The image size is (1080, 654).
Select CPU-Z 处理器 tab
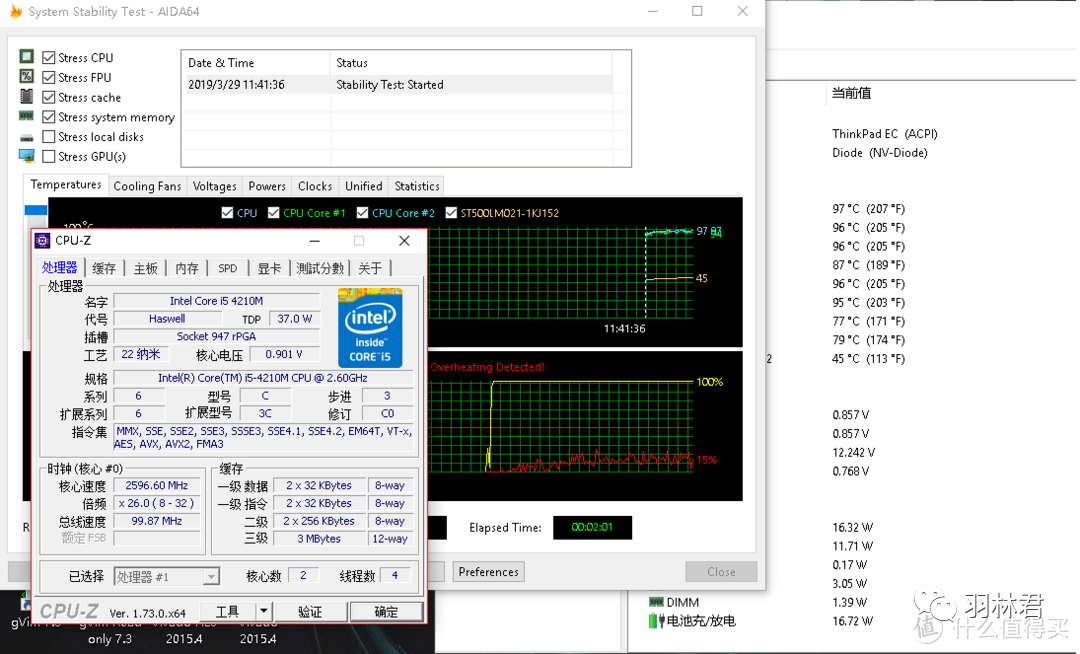[x=60, y=267]
